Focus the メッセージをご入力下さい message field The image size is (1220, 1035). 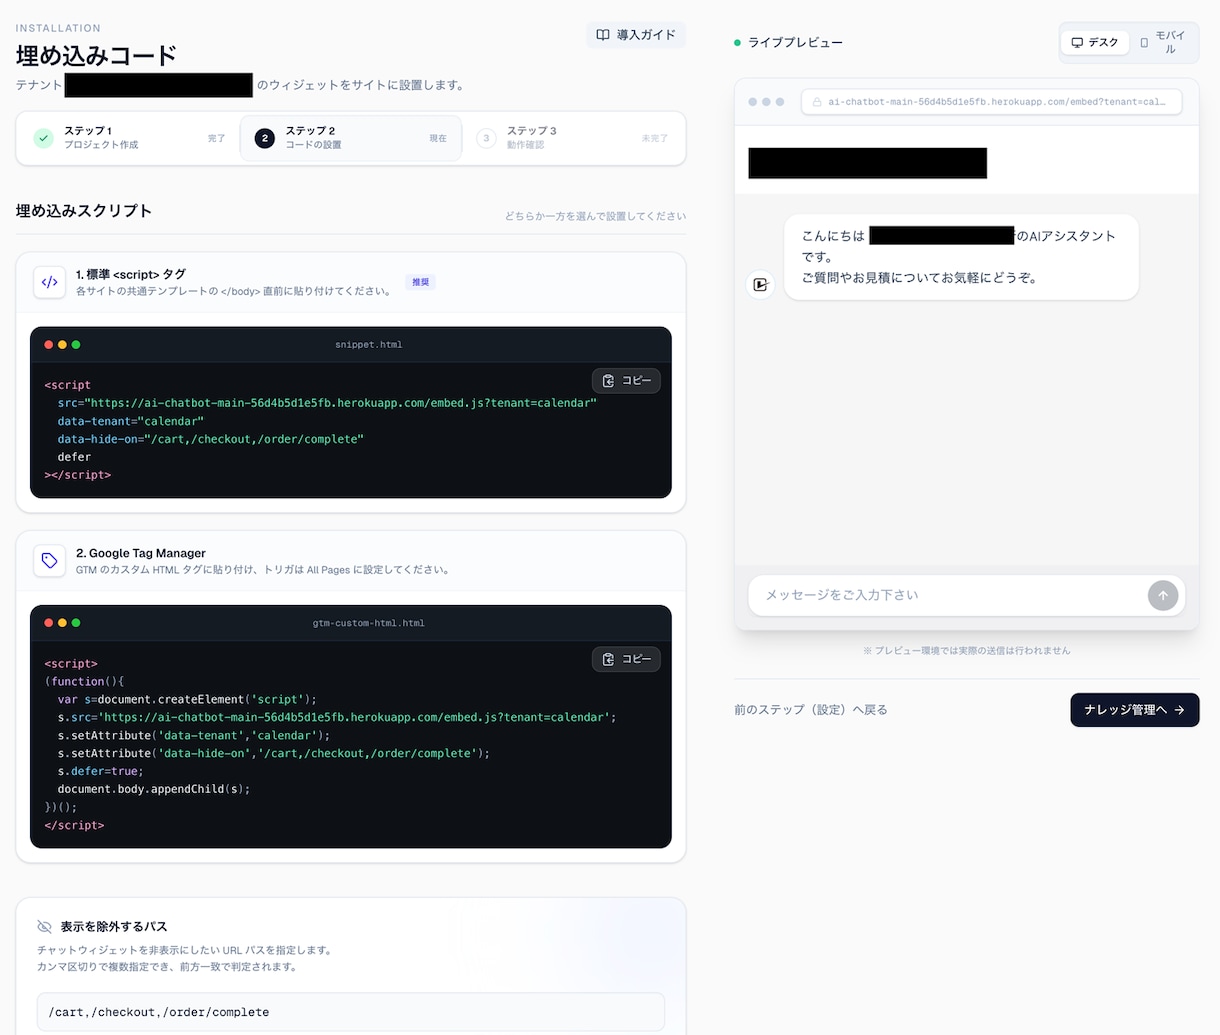pos(949,595)
